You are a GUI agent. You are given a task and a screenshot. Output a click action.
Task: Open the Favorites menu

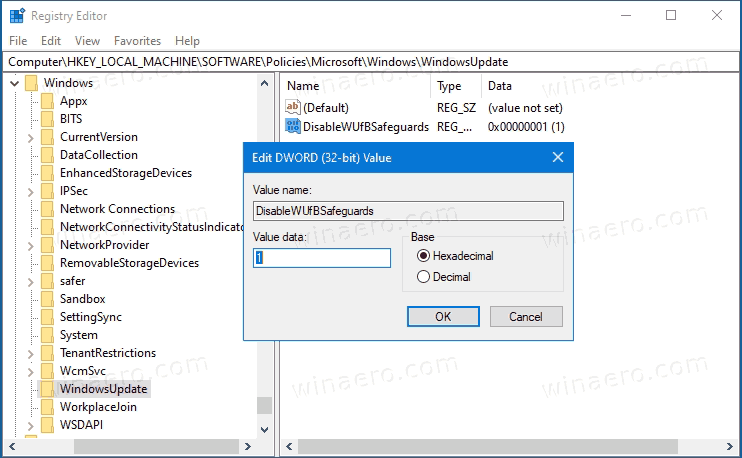(137, 41)
